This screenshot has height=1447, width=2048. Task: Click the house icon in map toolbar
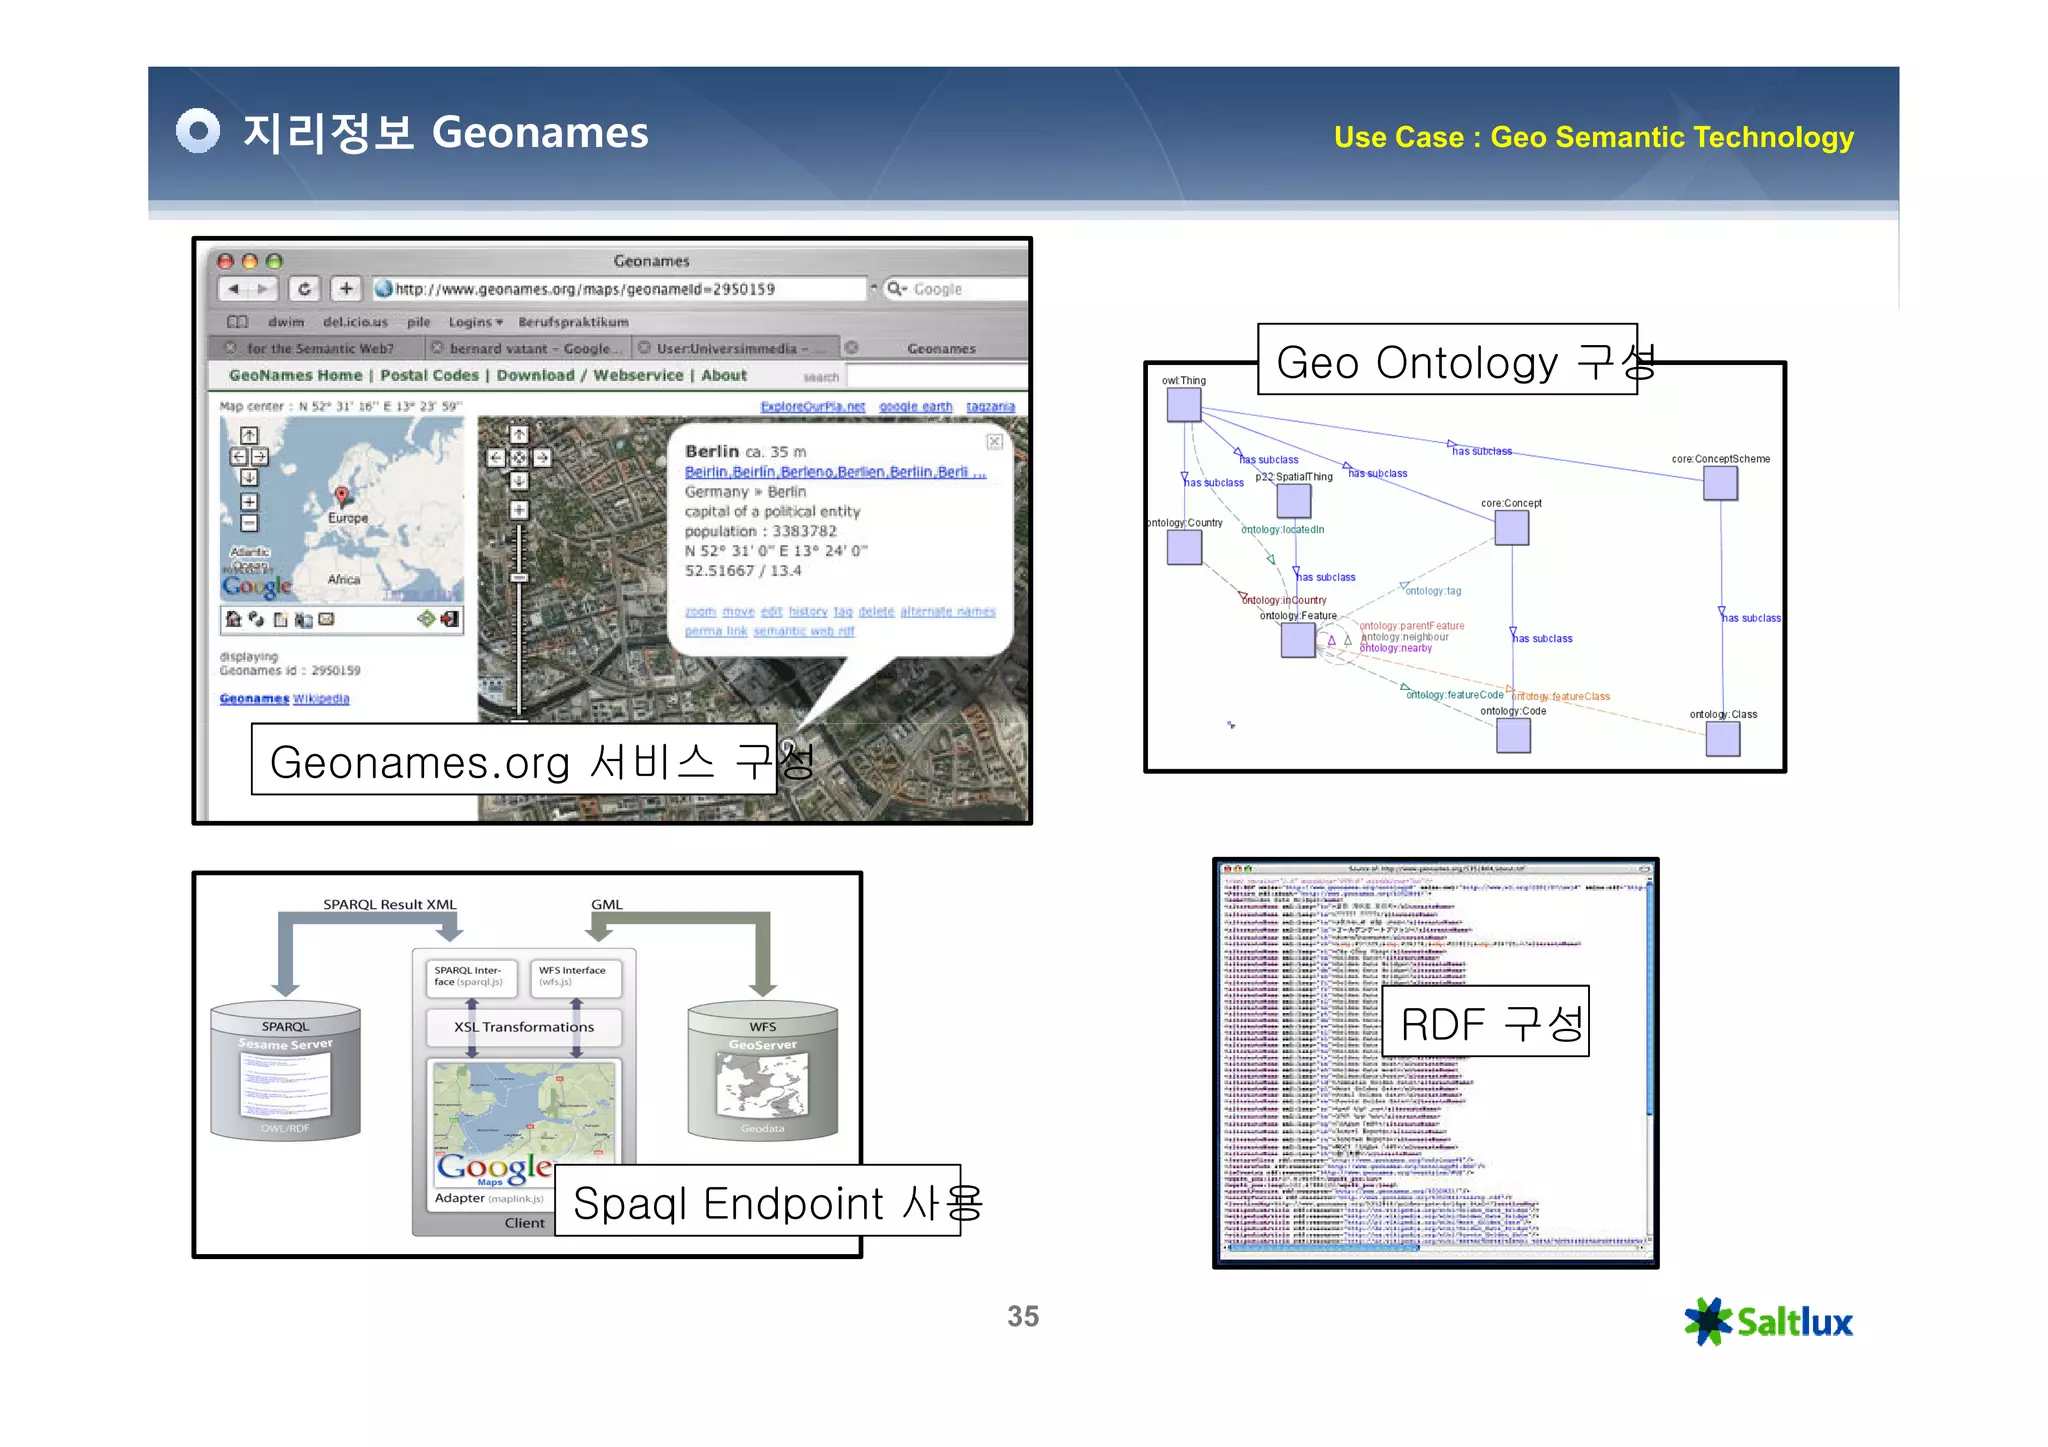(234, 619)
